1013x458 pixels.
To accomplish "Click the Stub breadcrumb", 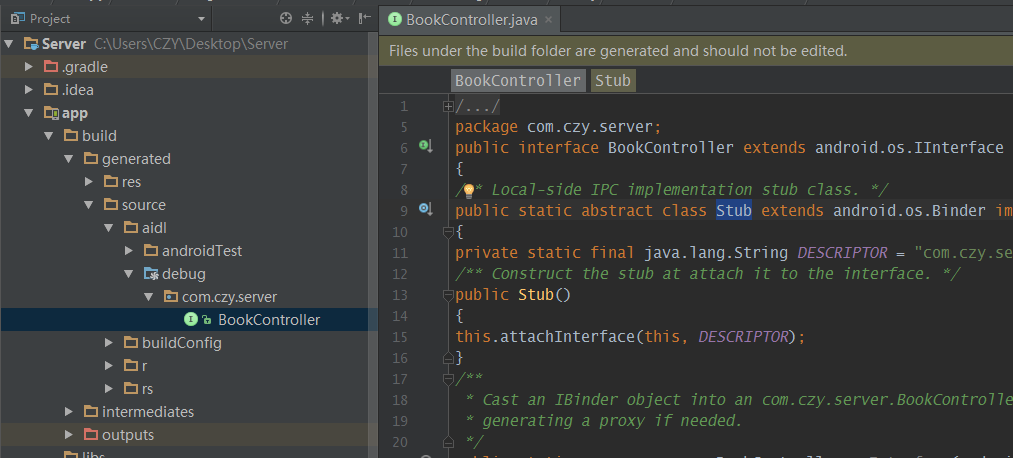I will pyautogui.click(x=612, y=81).
